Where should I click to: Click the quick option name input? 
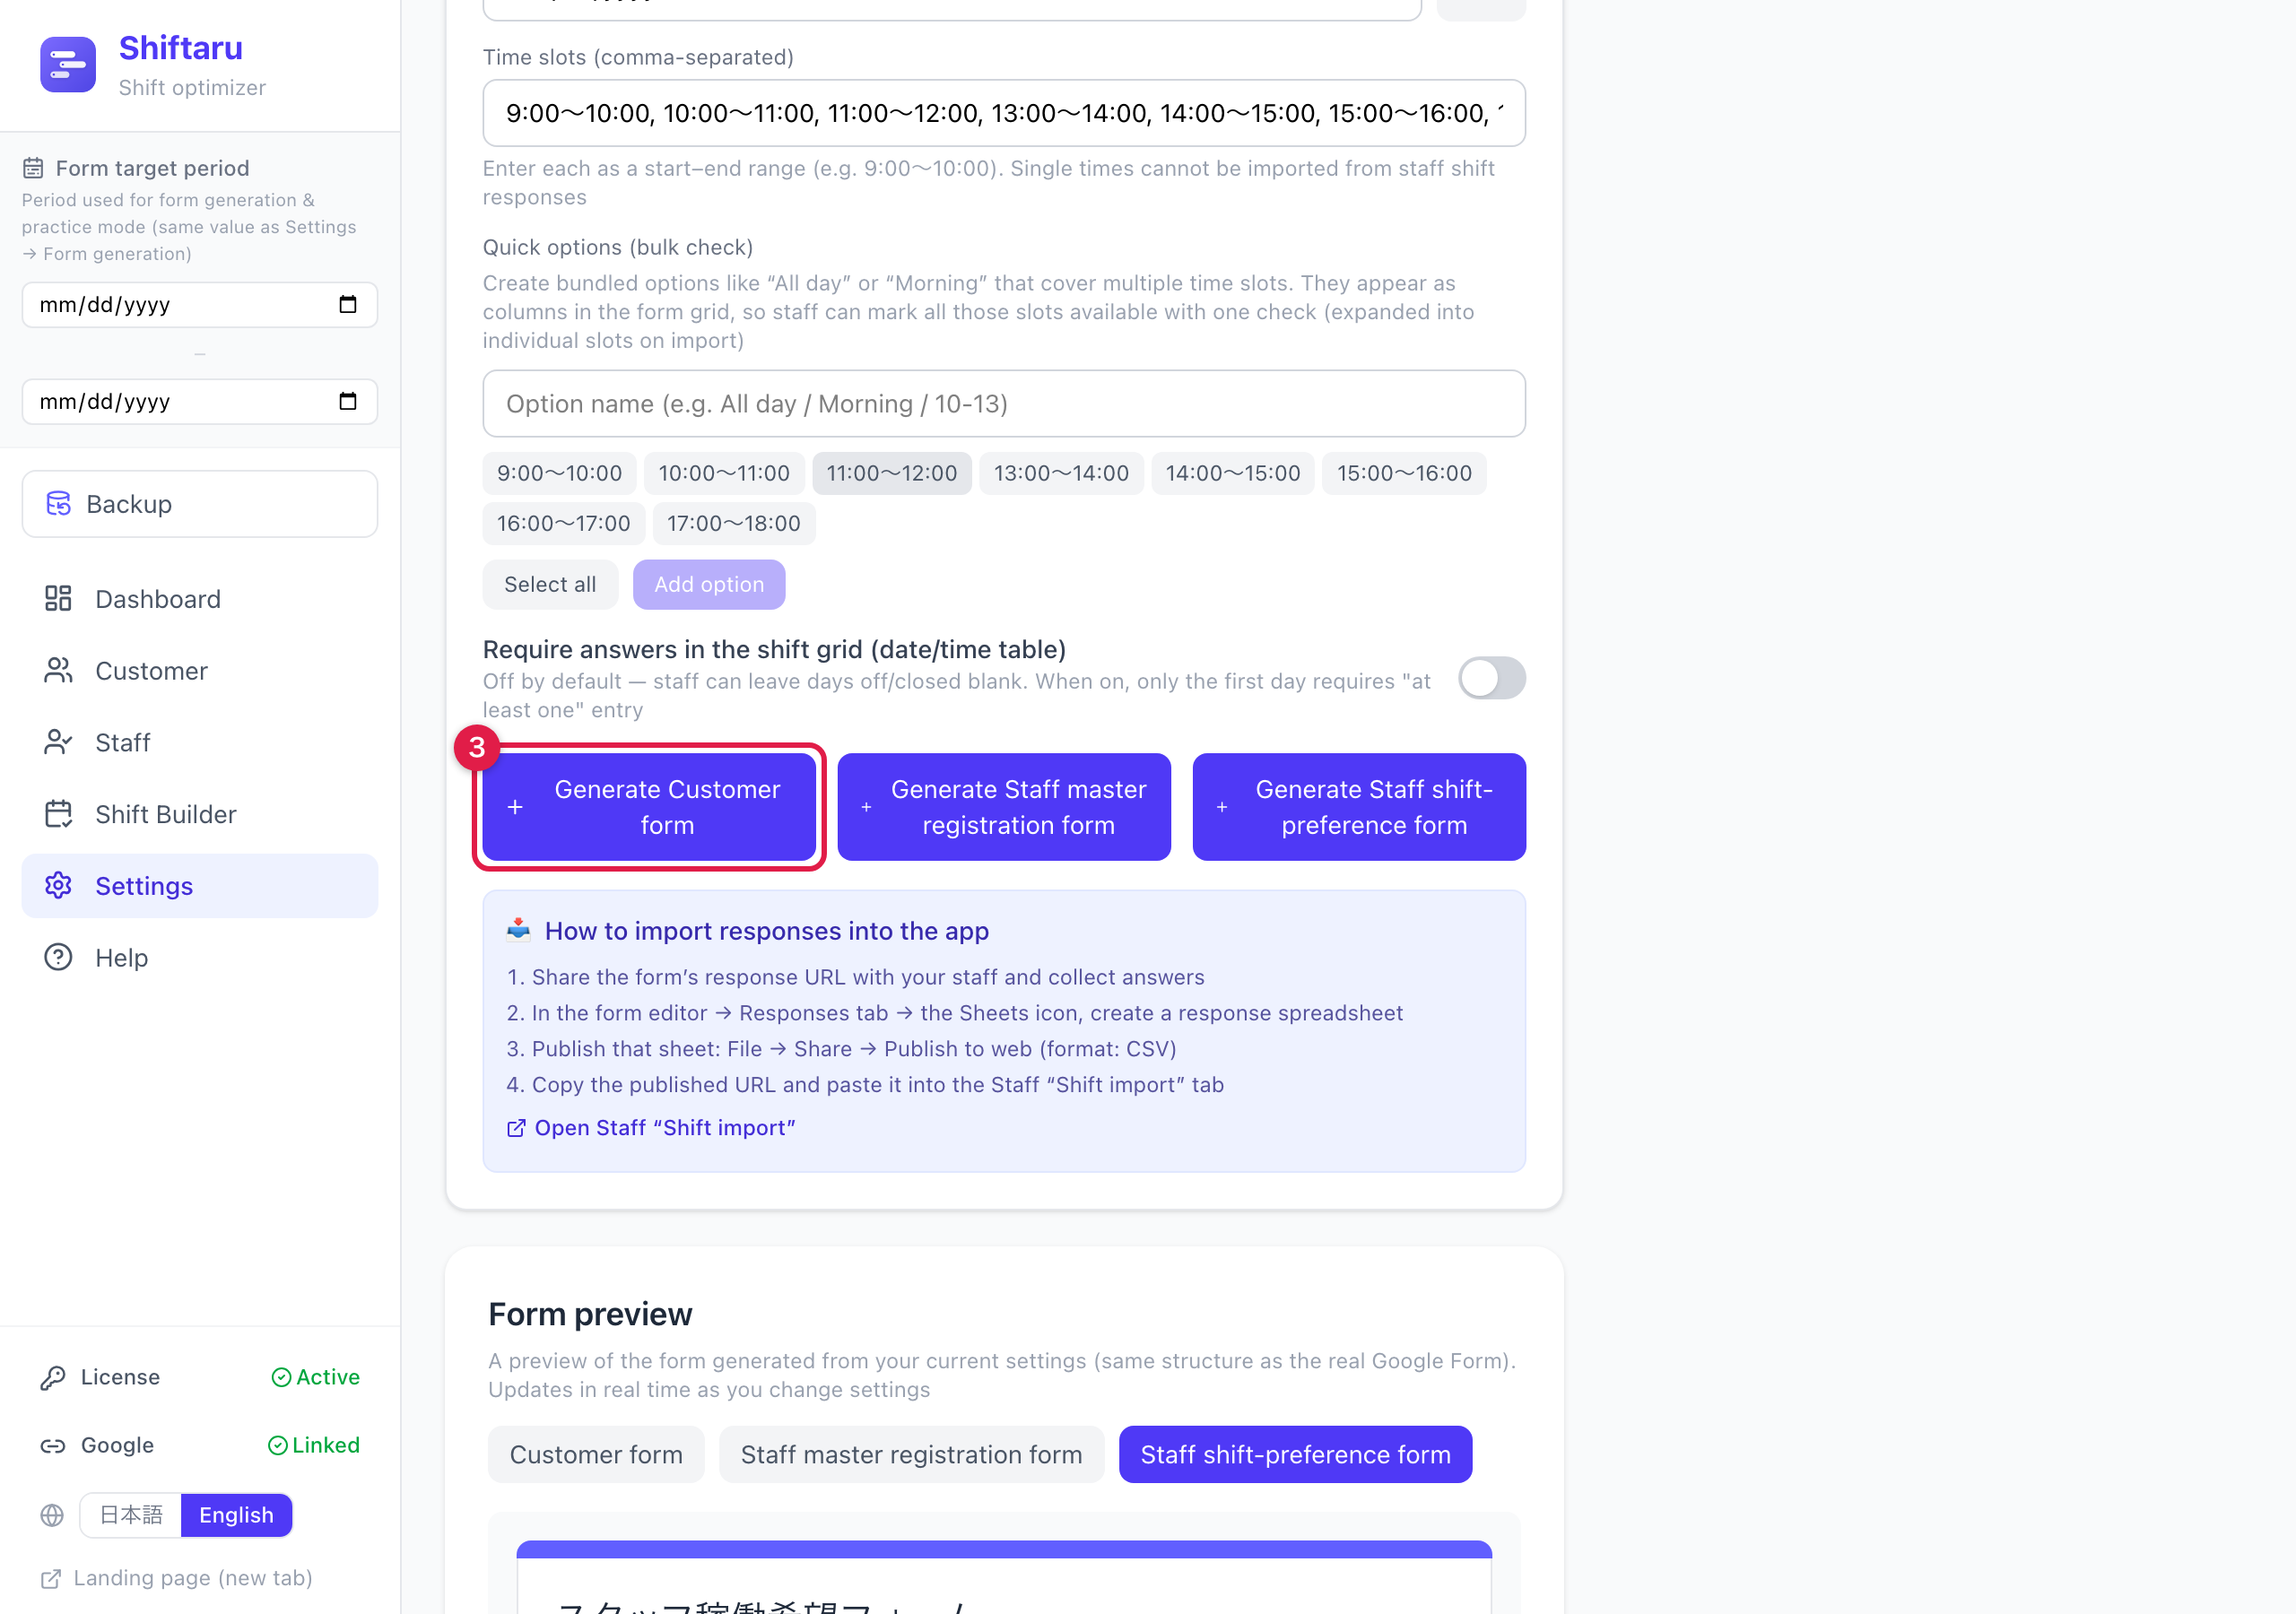(1003, 404)
